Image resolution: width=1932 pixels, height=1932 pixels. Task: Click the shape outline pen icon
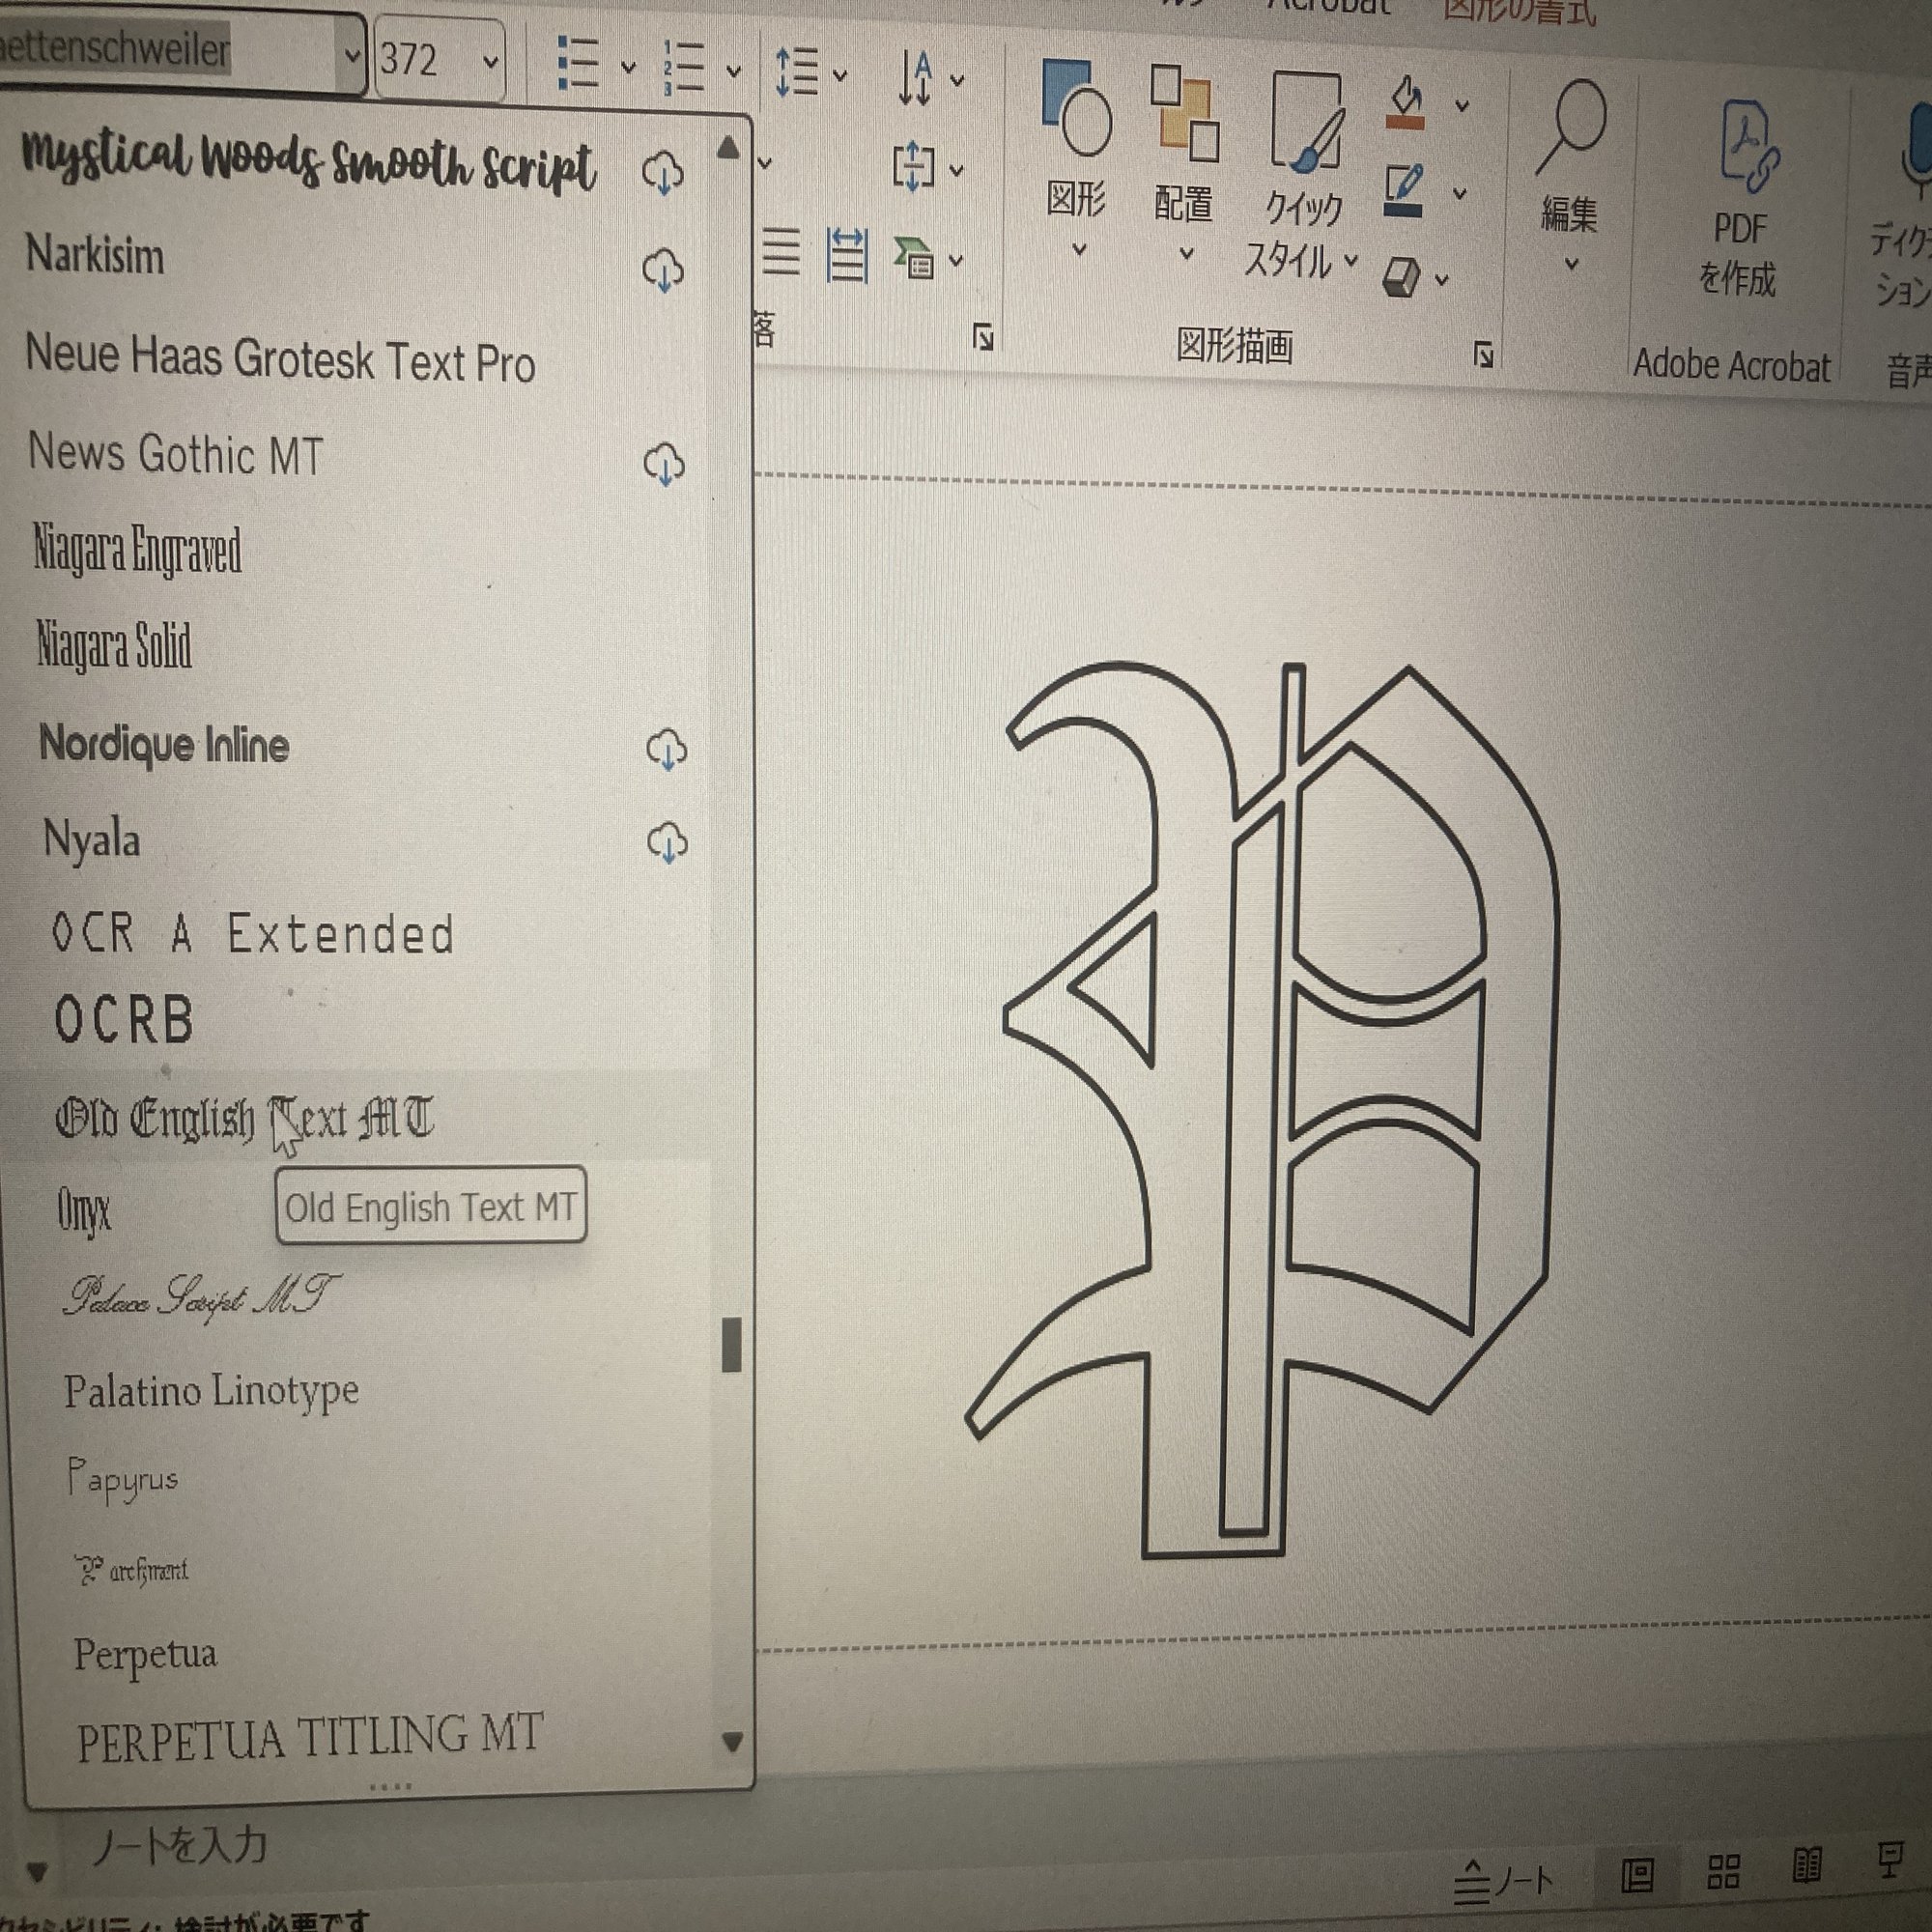[x=1404, y=190]
